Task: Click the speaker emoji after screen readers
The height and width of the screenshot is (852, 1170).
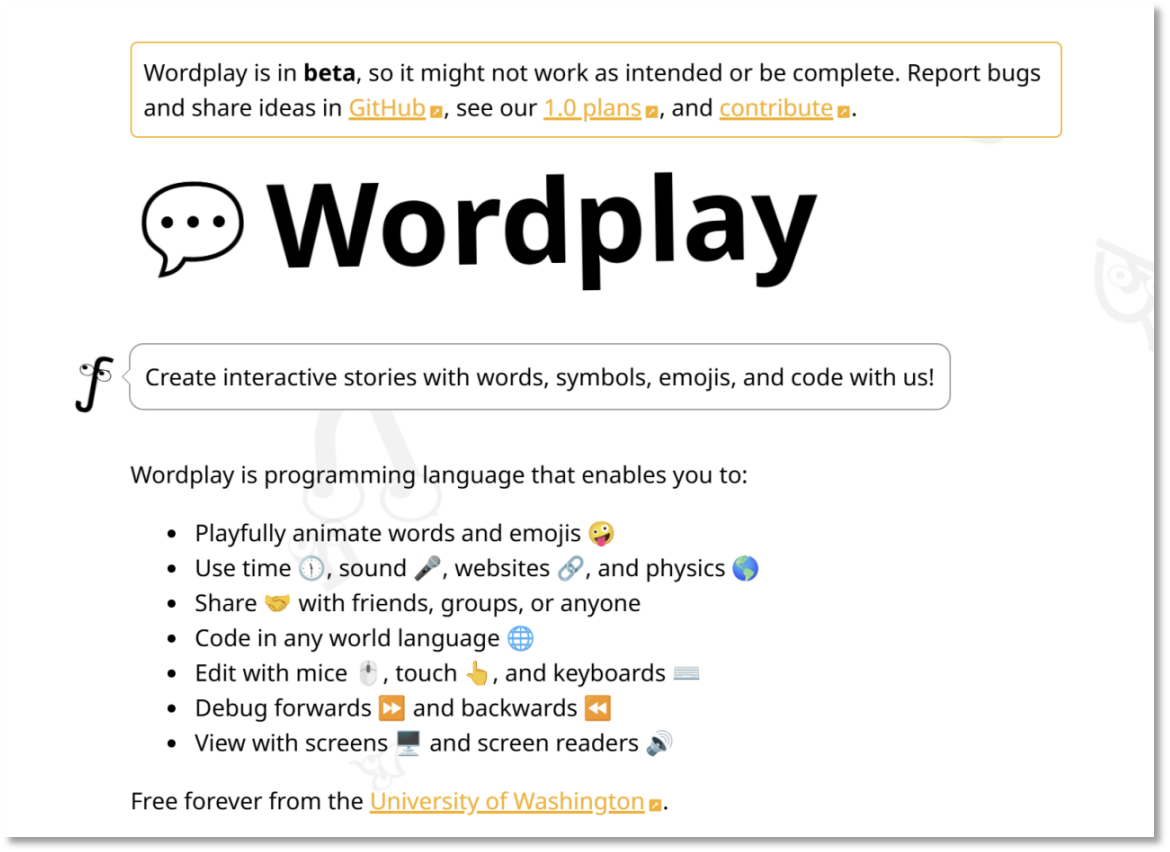Action: pyautogui.click(x=659, y=743)
